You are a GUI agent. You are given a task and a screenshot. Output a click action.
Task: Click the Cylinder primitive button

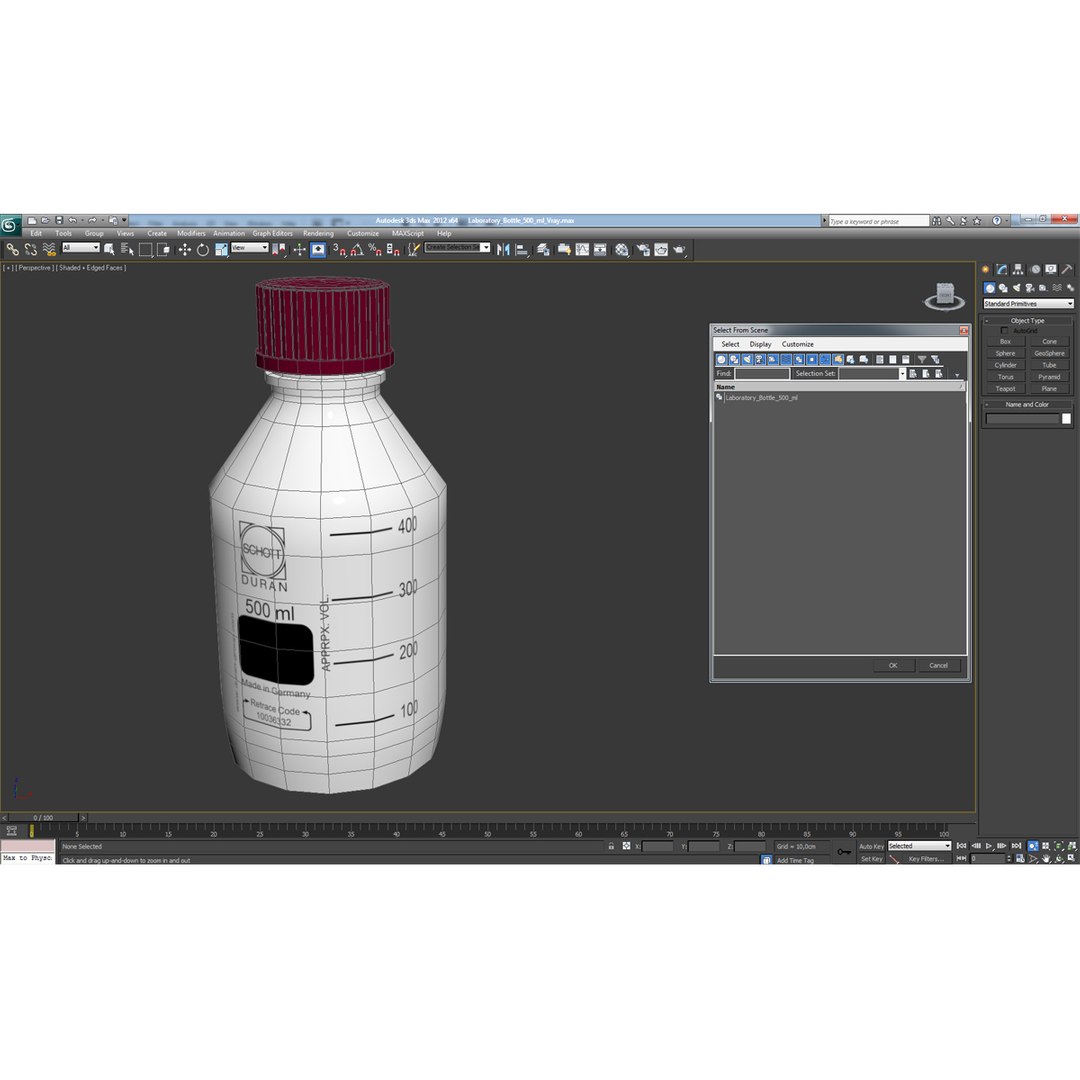[x=1006, y=365]
